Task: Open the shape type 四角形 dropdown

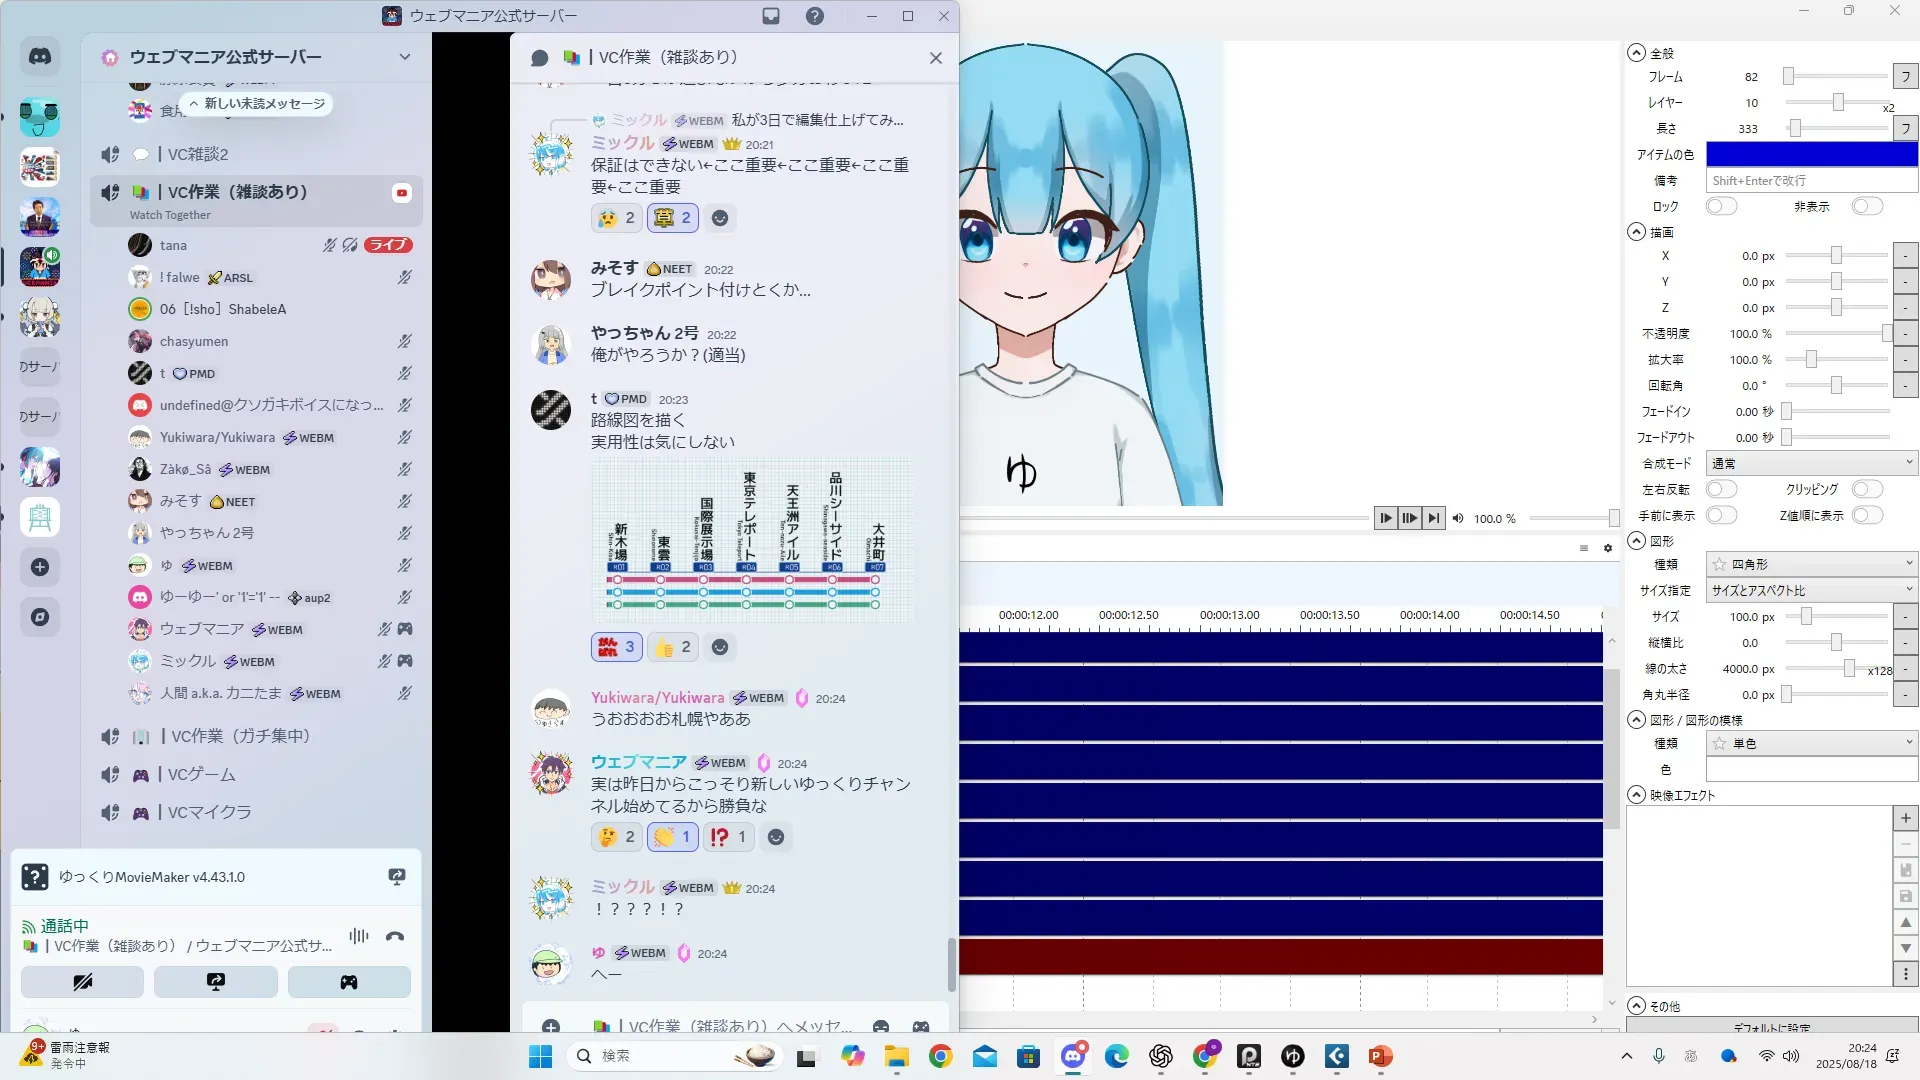Action: (1811, 564)
